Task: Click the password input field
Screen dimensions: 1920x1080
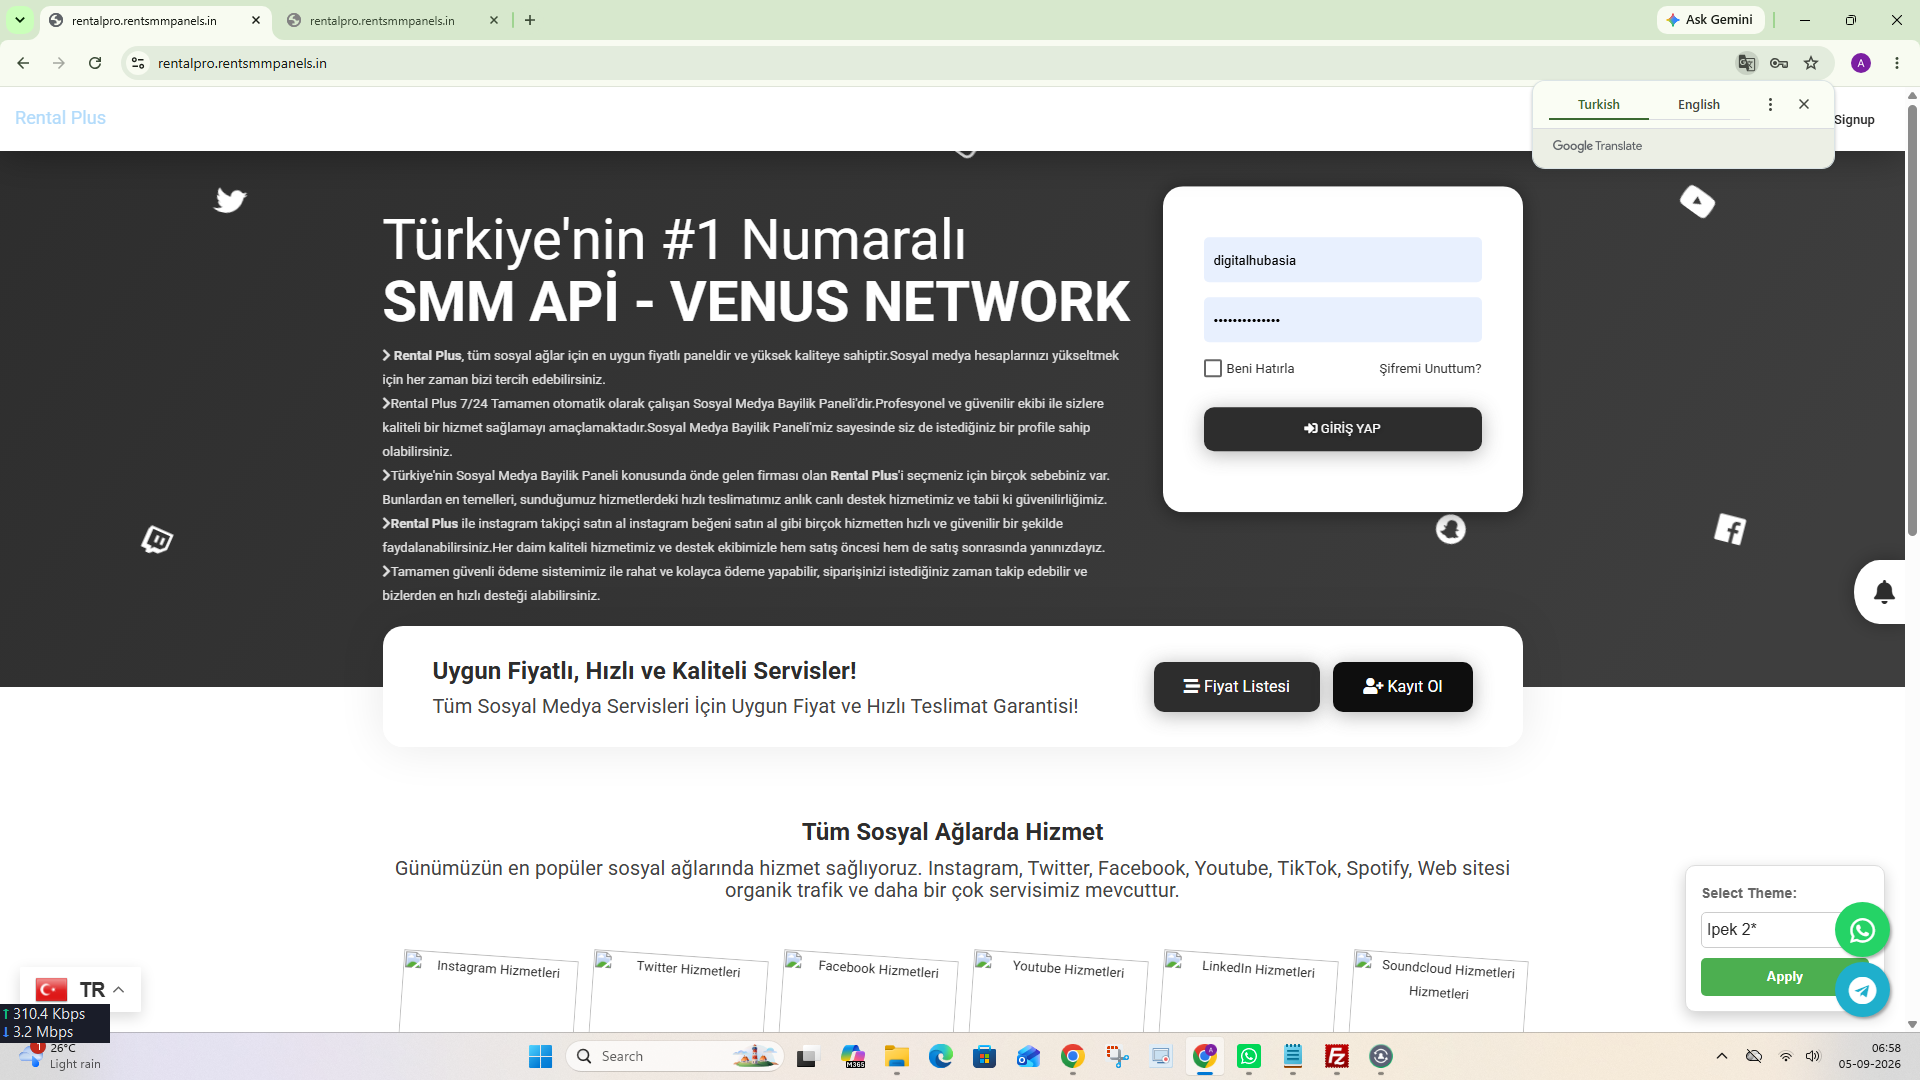Action: coord(1342,320)
